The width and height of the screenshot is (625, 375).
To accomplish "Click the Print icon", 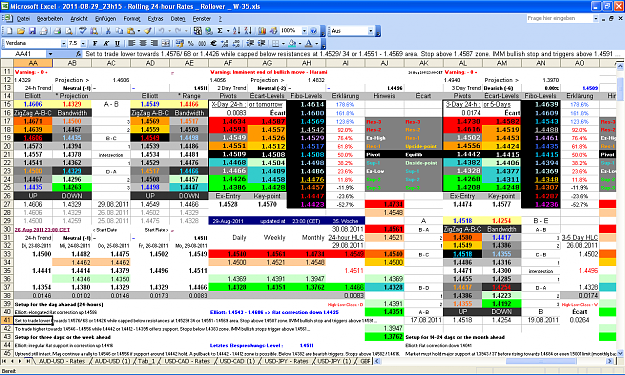I will pos(57,31).
